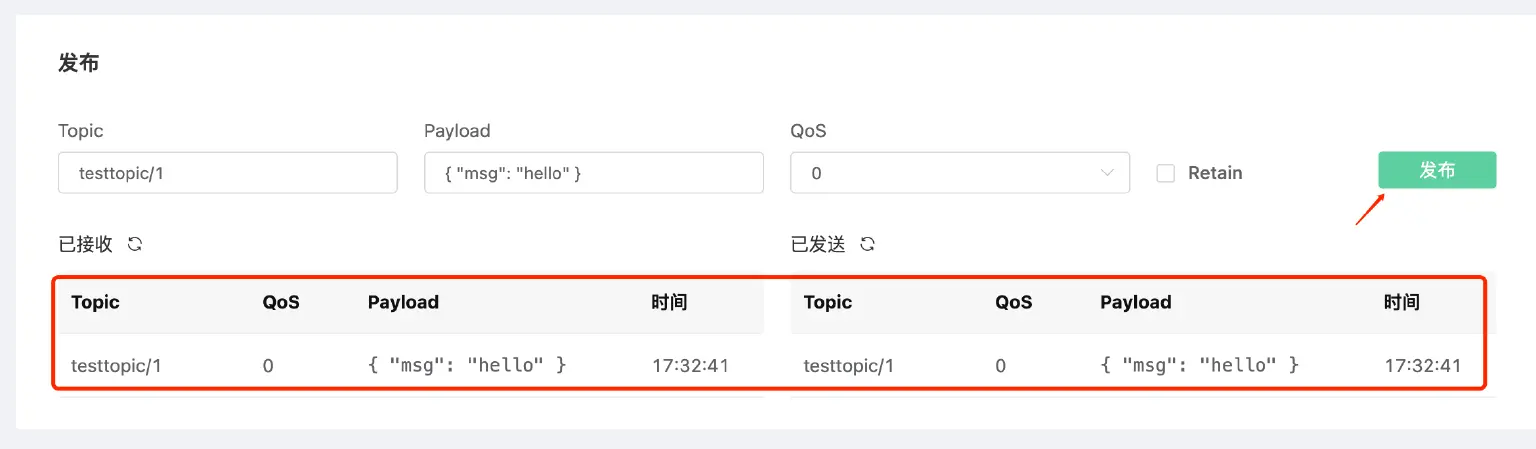This screenshot has height=449, width=1536.
Task: Select testtopic/1 cell in received table
Action: pos(116,365)
